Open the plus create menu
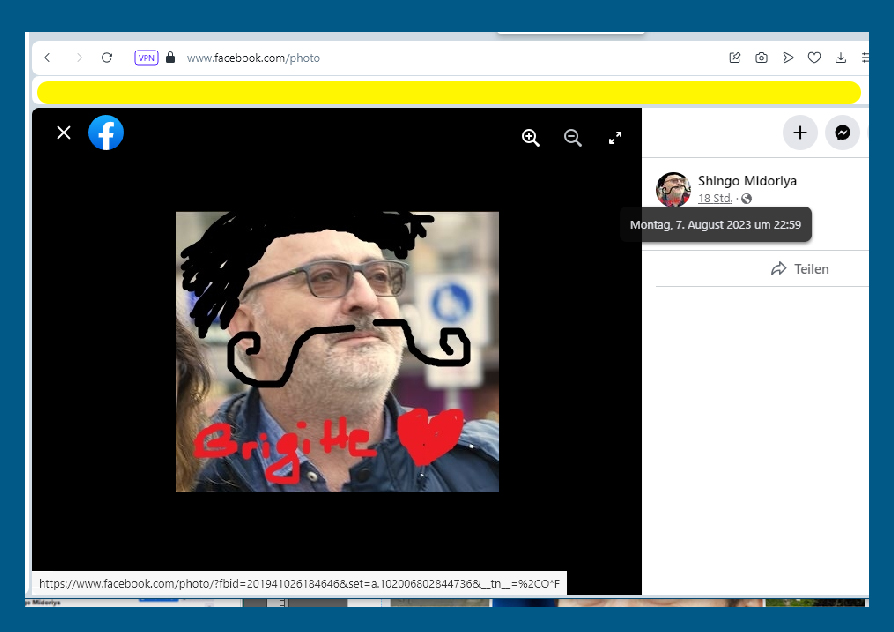The height and width of the screenshot is (632, 894). click(x=799, y=132)
